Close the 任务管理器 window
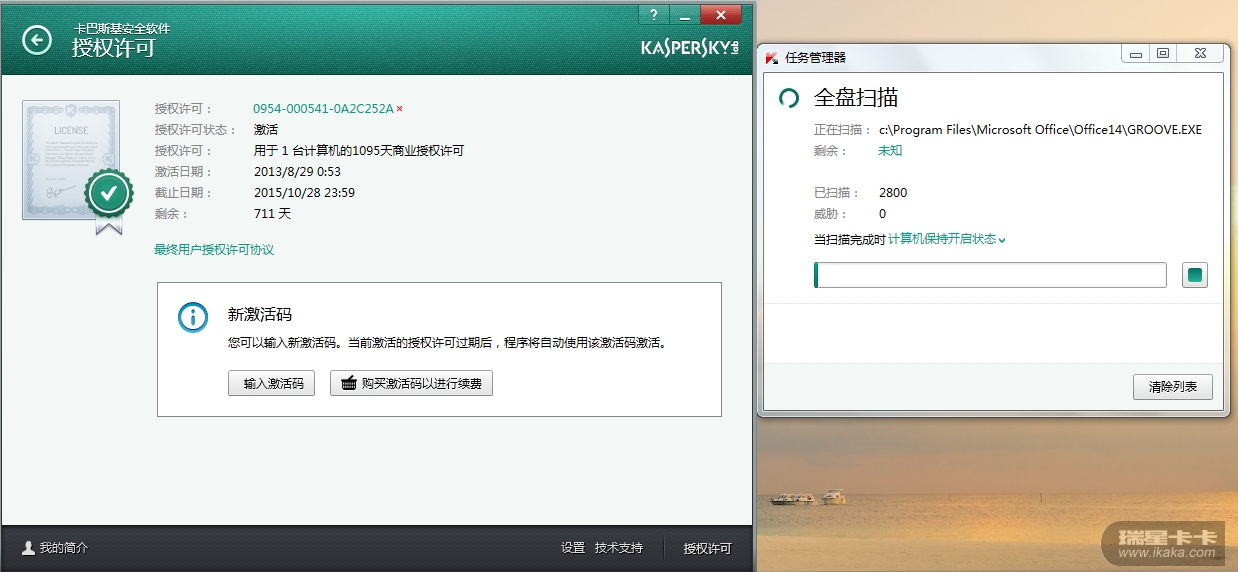Image resolution: width=1238 pixels, height=572 pixels. coord(1199,54)
